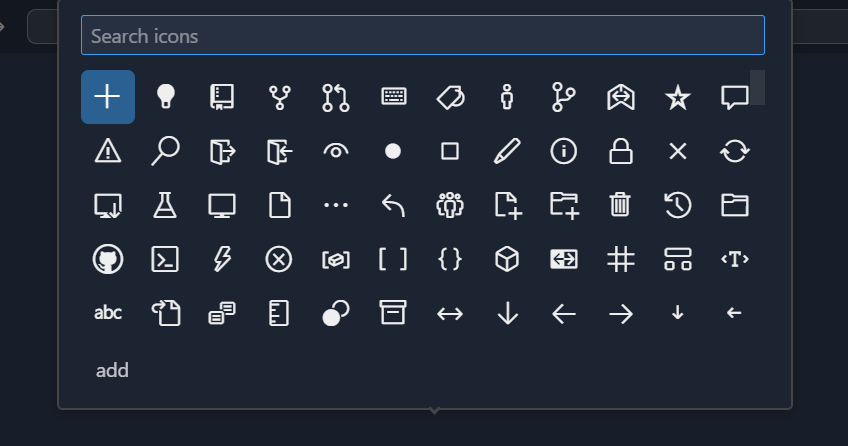Viewport: 848px width, 446px height.
Task: Pick the archive box icon
Action: [394, 313]
